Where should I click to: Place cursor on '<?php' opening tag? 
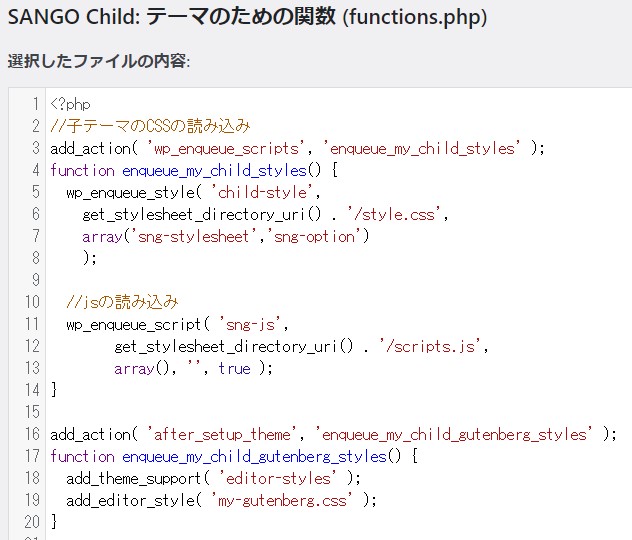[70, 104]
